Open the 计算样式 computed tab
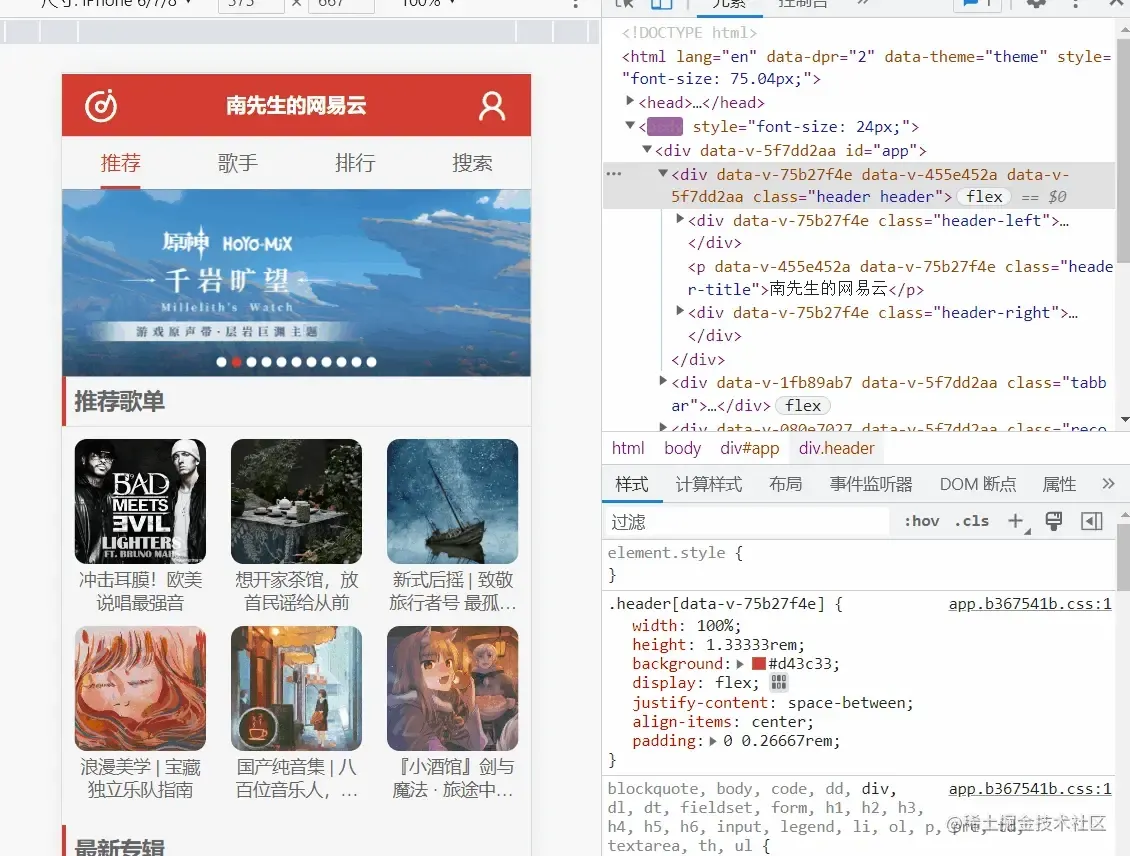This screenshot has width=1130, height=856. 708,484
